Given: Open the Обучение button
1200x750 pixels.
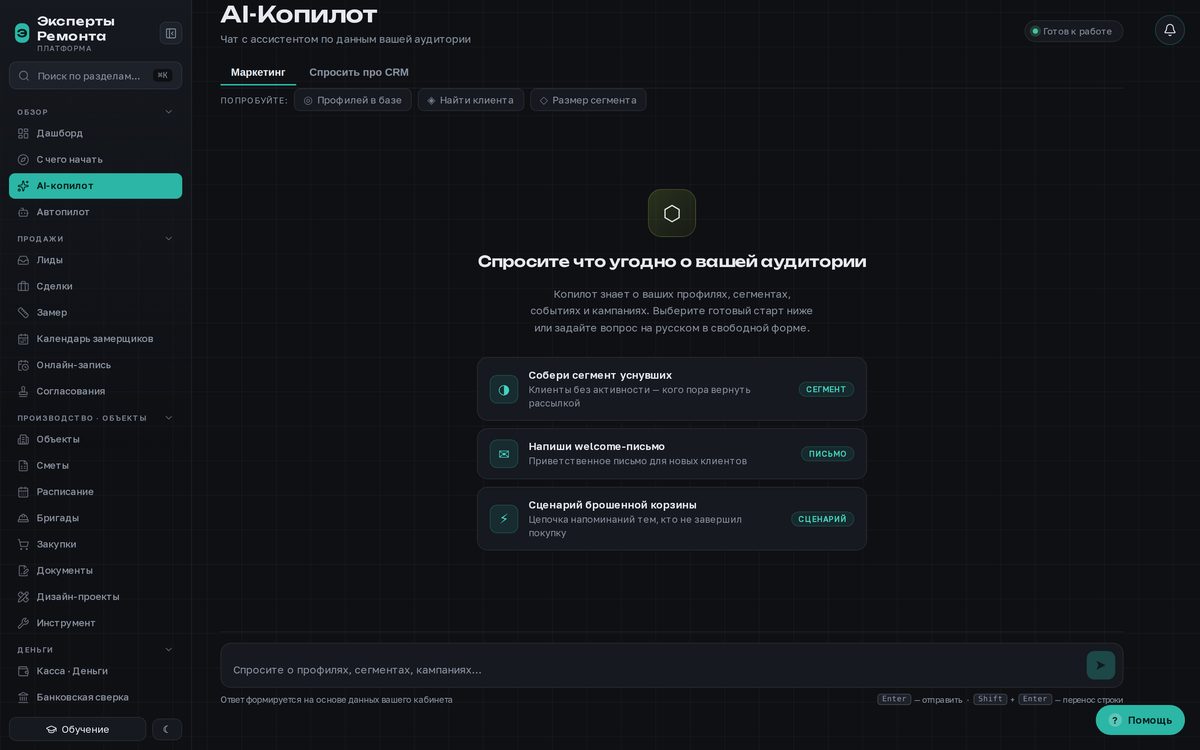Looking at the screenshot, I should tap(78, 729).
